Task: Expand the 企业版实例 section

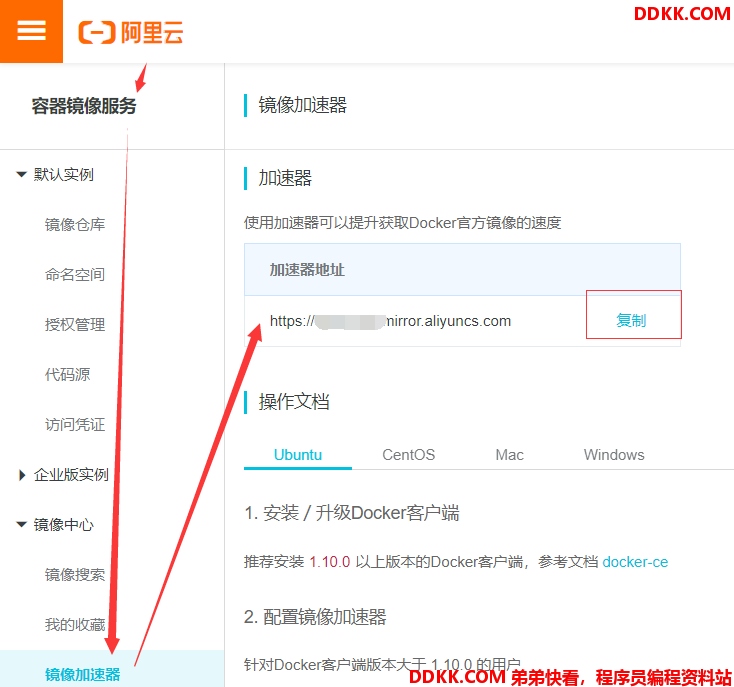Action: [22, 475]
